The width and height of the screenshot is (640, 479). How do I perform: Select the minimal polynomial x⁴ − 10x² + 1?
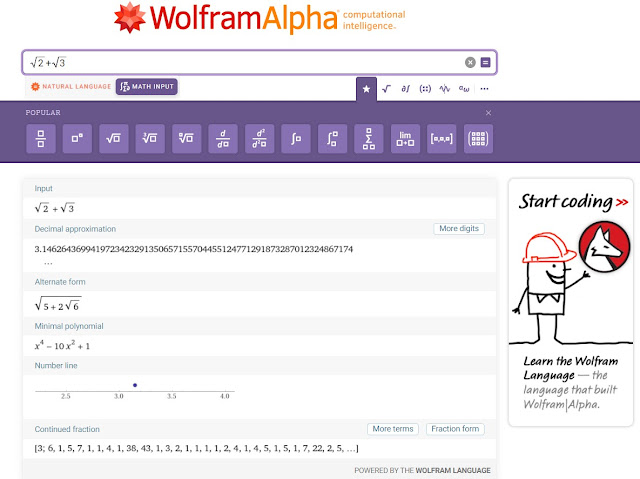pyautogui.click(x=62, y=345)
